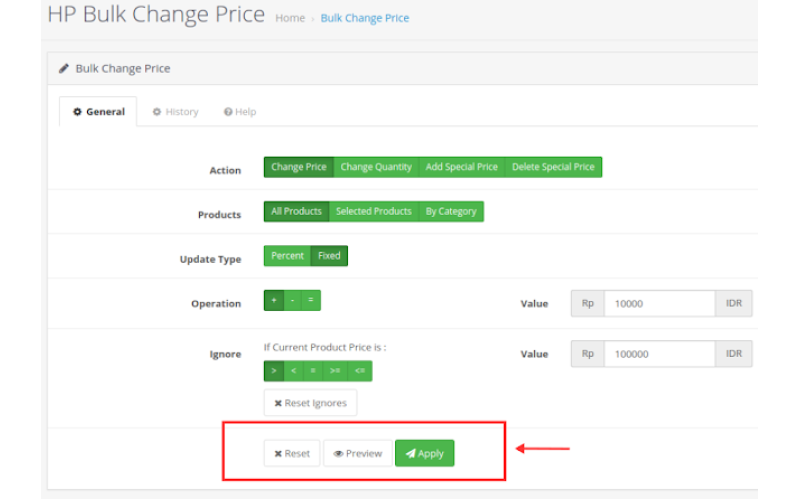The image size is (800, 500).
Task: Click the question mark icon on Help tab
Action: [x=228, y=112]
